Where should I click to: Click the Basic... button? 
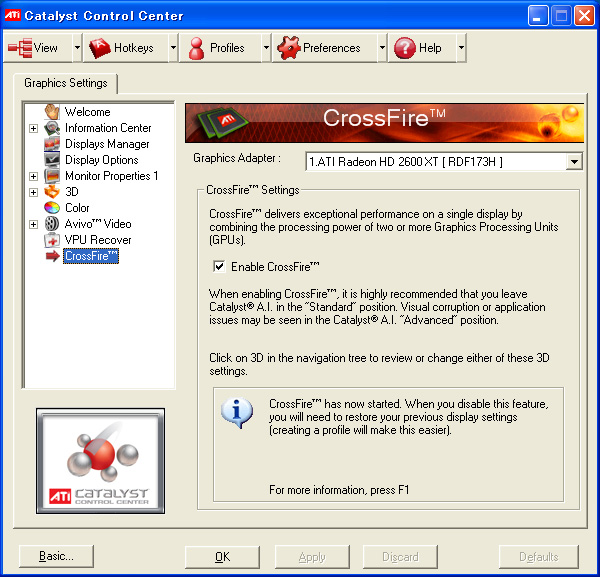point(56,556)
